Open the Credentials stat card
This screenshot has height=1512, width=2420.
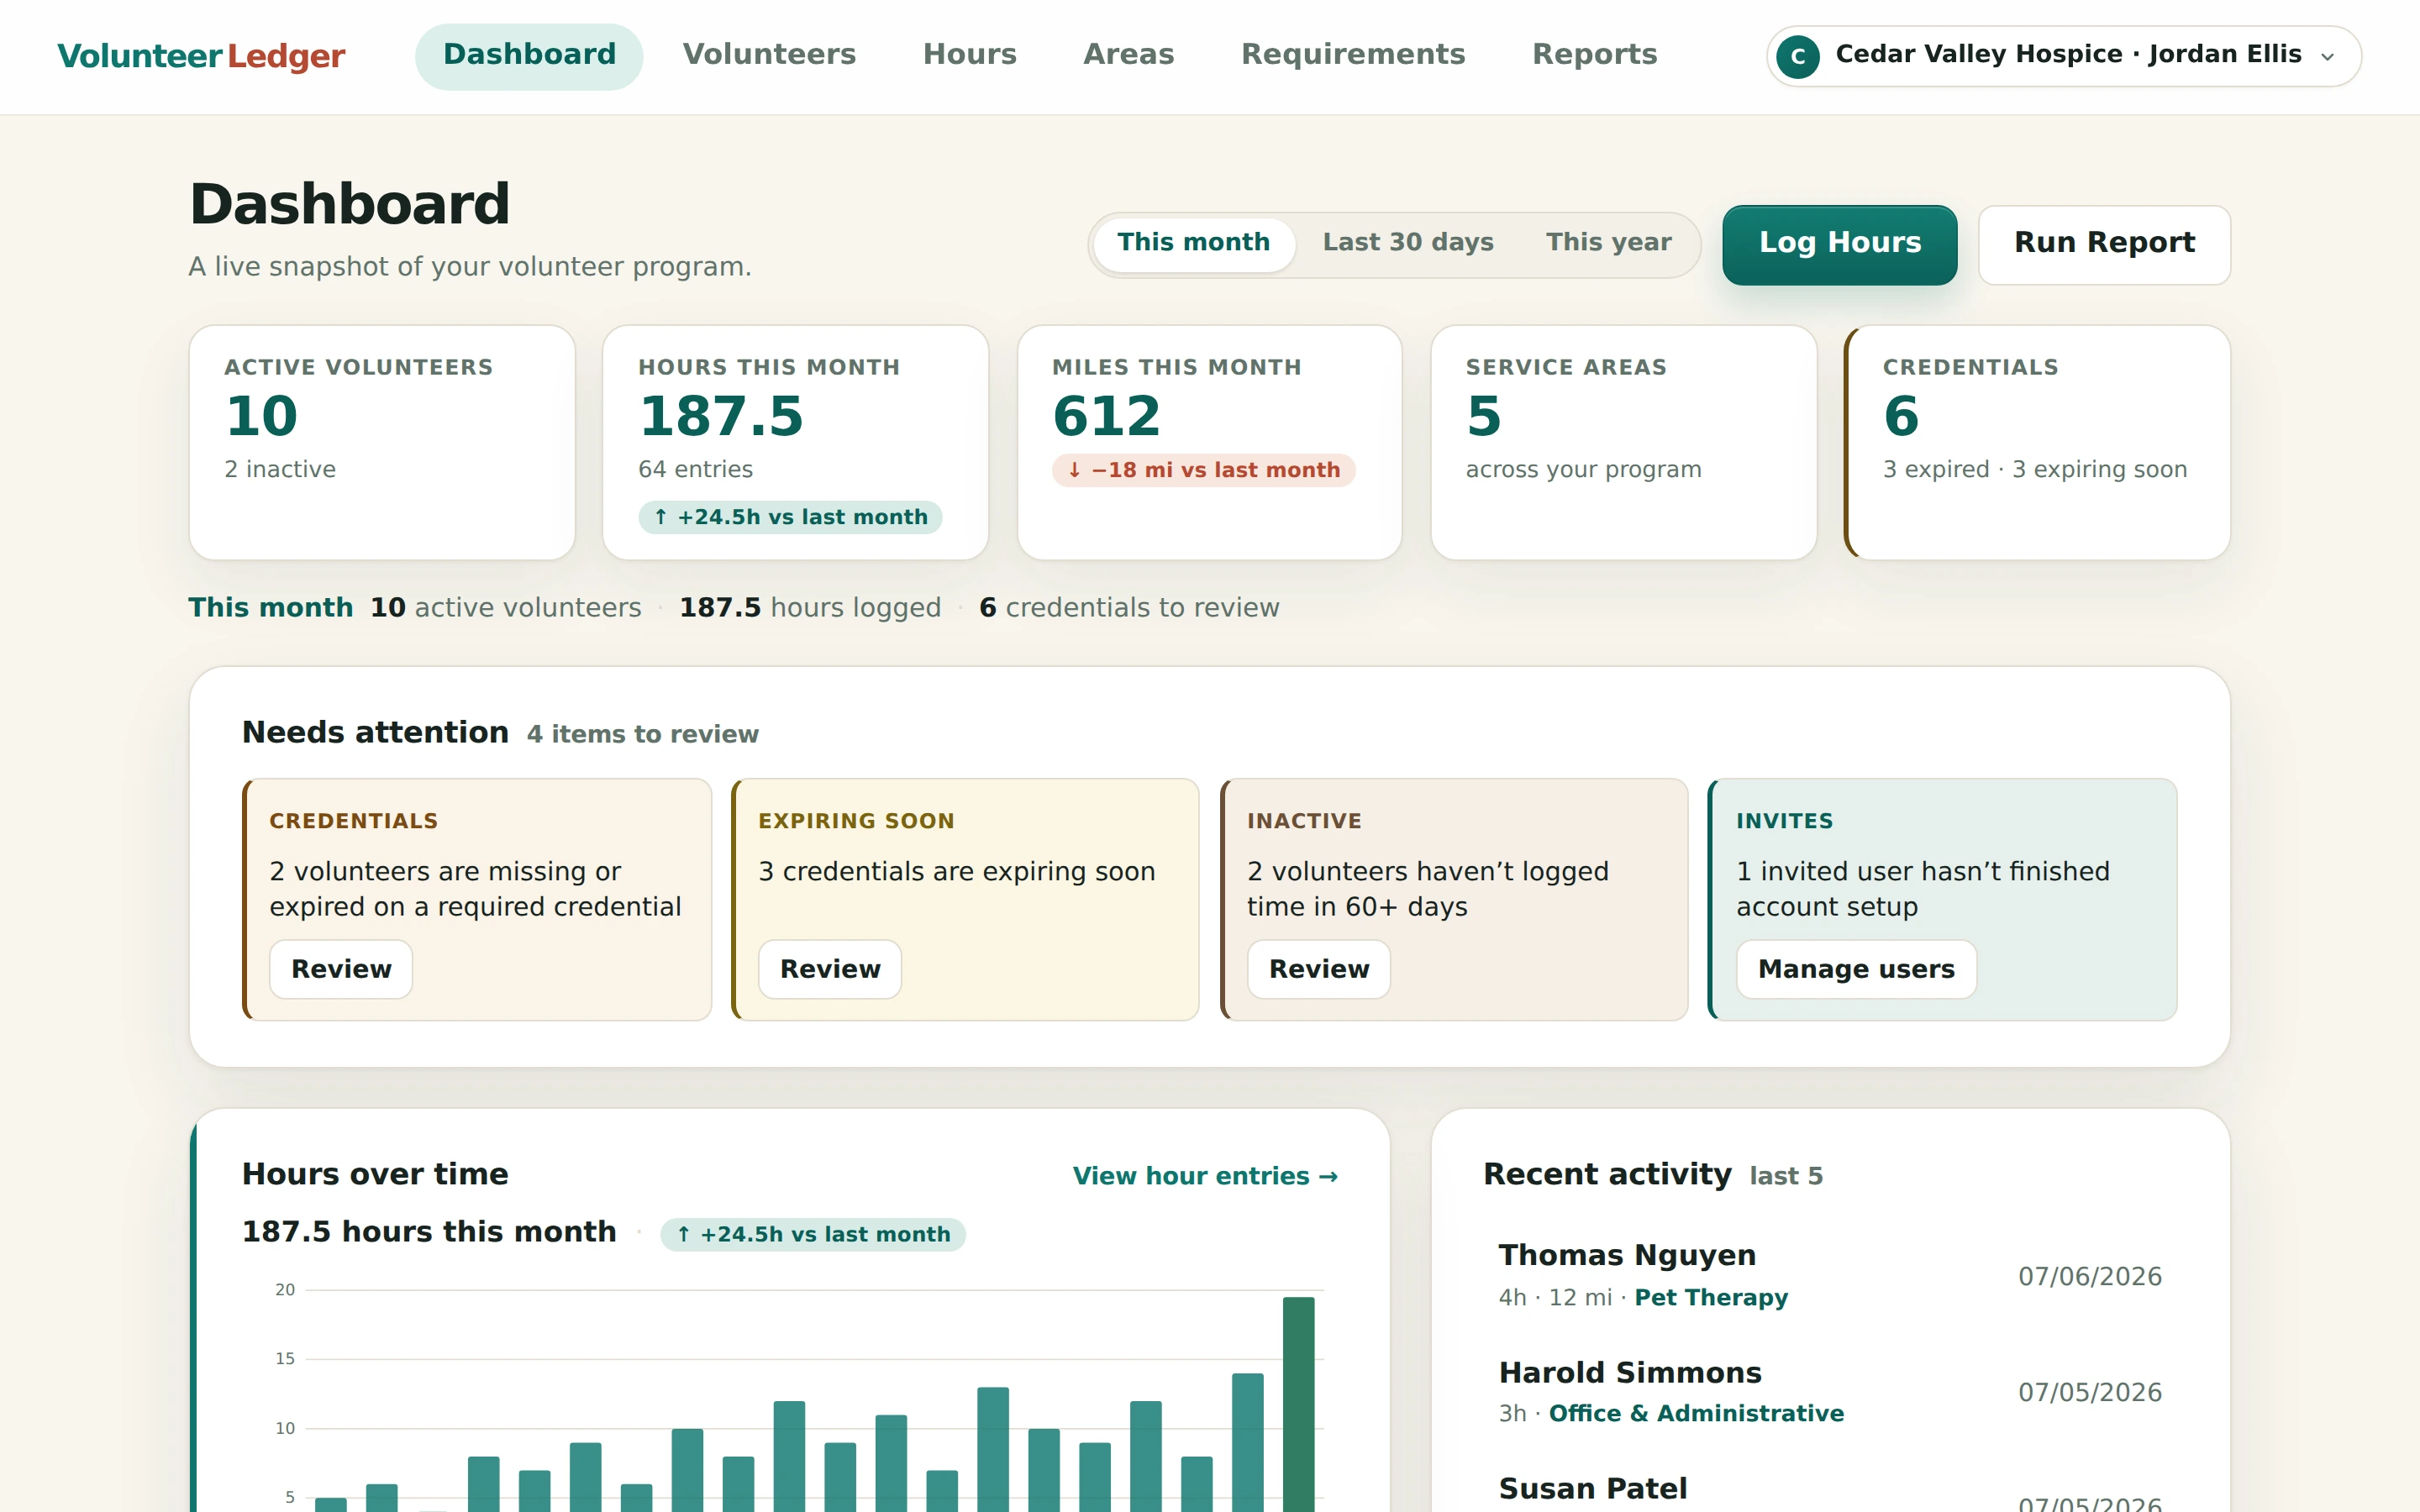coord(2037,442)
